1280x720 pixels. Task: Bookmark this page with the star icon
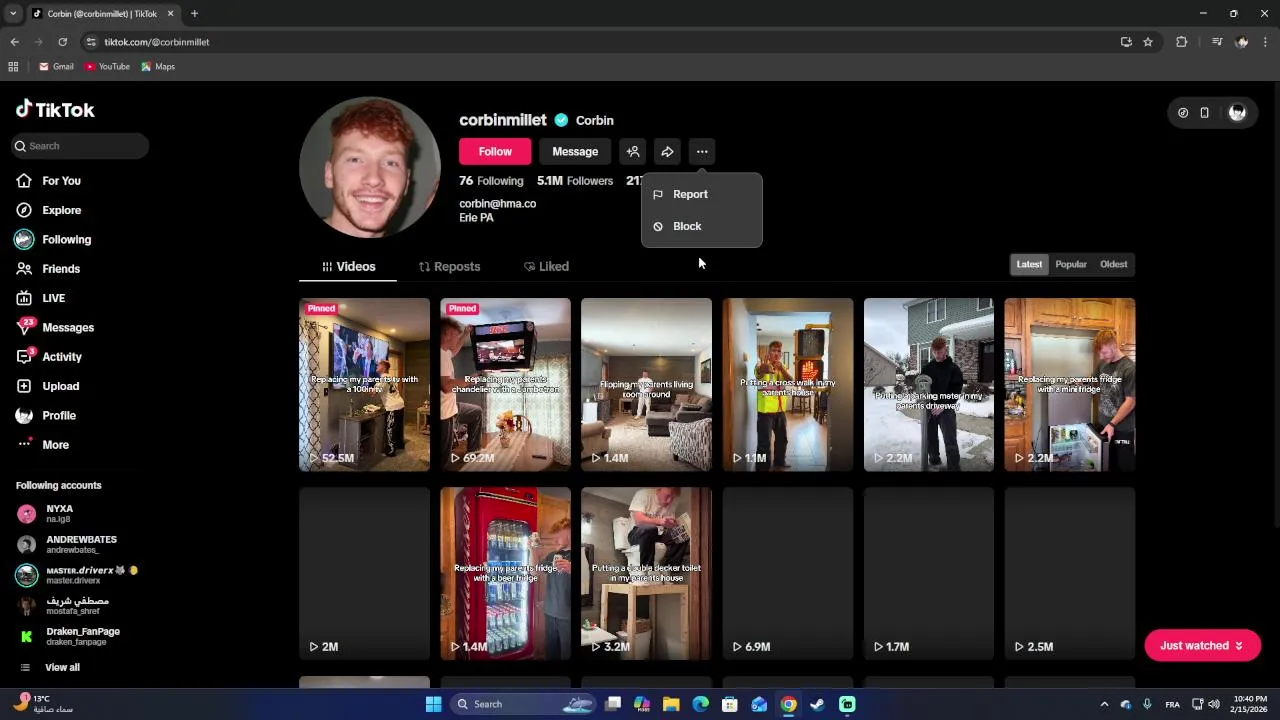click(x=1148, y=42)
